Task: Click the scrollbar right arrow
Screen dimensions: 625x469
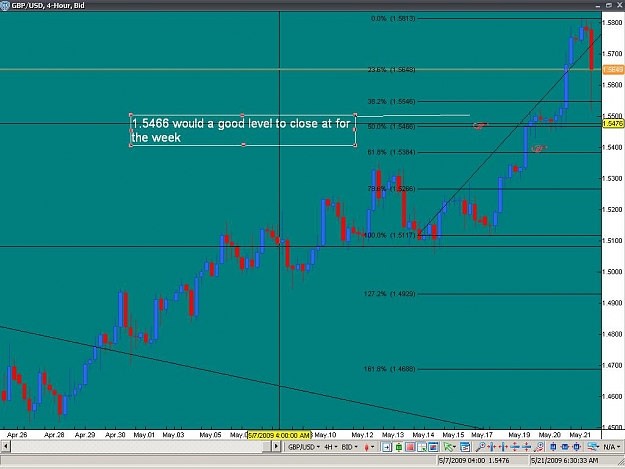Action: point(275,447)
